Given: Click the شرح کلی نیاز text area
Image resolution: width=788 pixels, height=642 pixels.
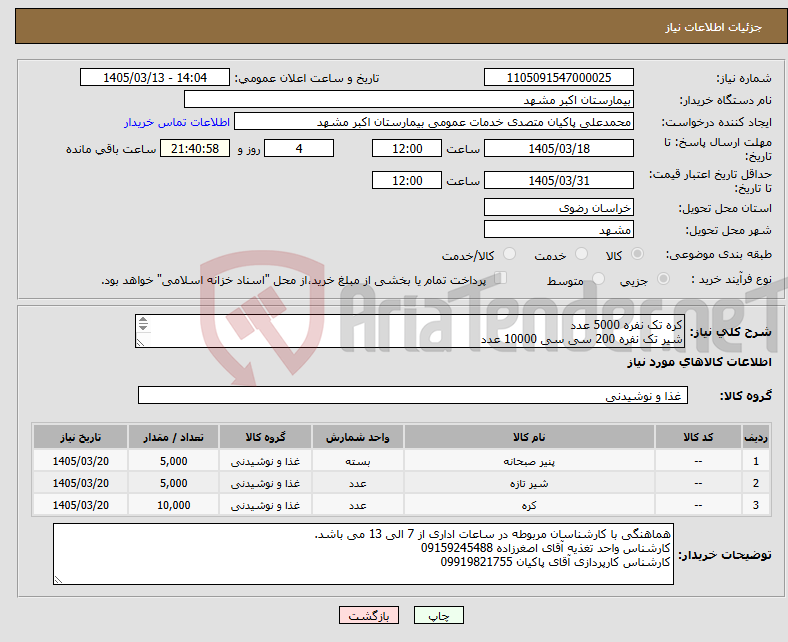Looking at the screenshot, I should 410,331.
